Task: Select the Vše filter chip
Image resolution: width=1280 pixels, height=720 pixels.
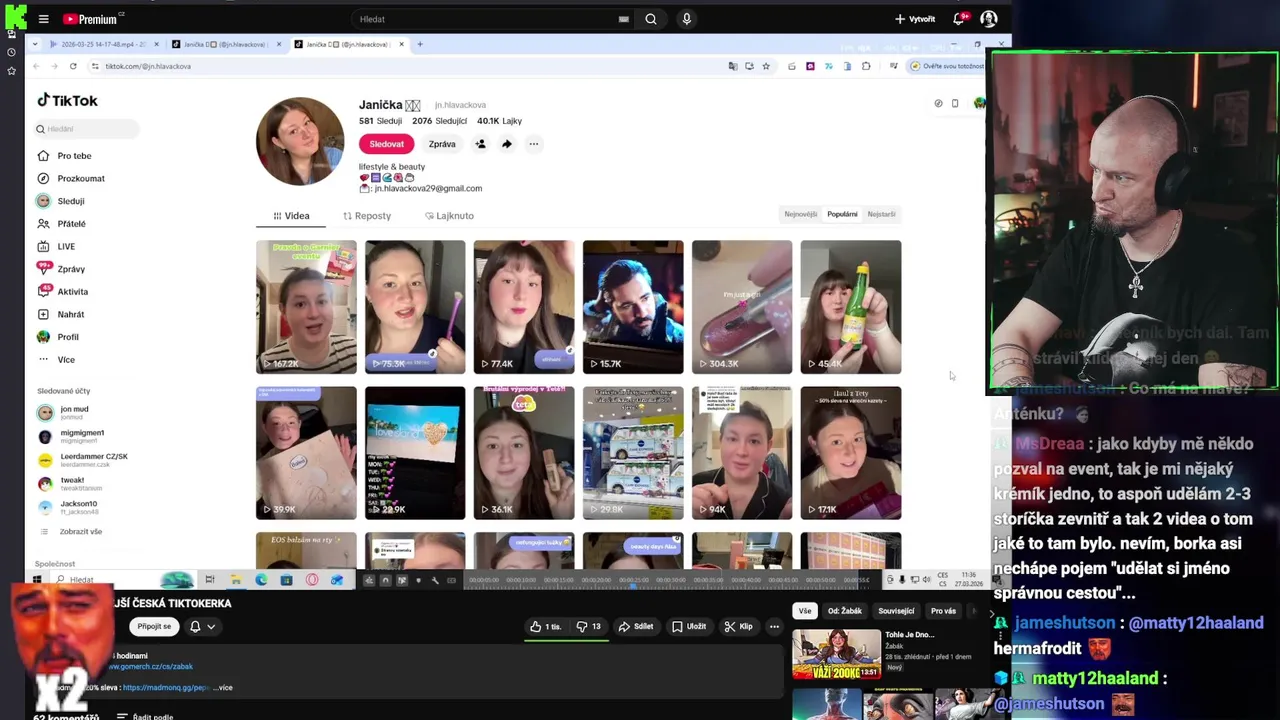Action: pos(805,611)
